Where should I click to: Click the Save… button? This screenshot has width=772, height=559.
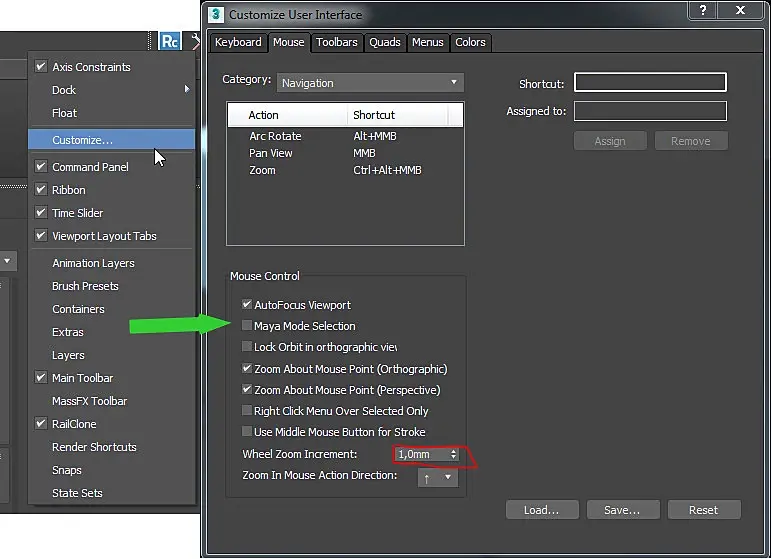tap(623, 510)
